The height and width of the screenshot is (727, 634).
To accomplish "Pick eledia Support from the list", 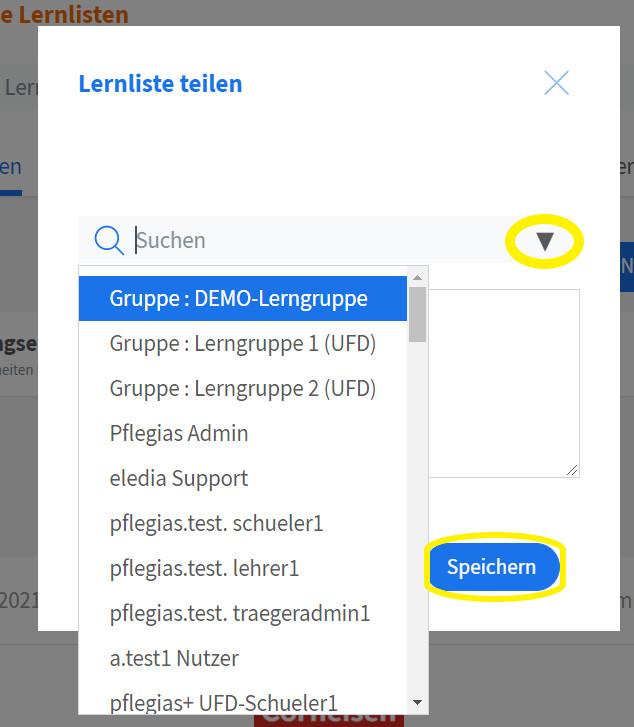I will coord(179,478).
